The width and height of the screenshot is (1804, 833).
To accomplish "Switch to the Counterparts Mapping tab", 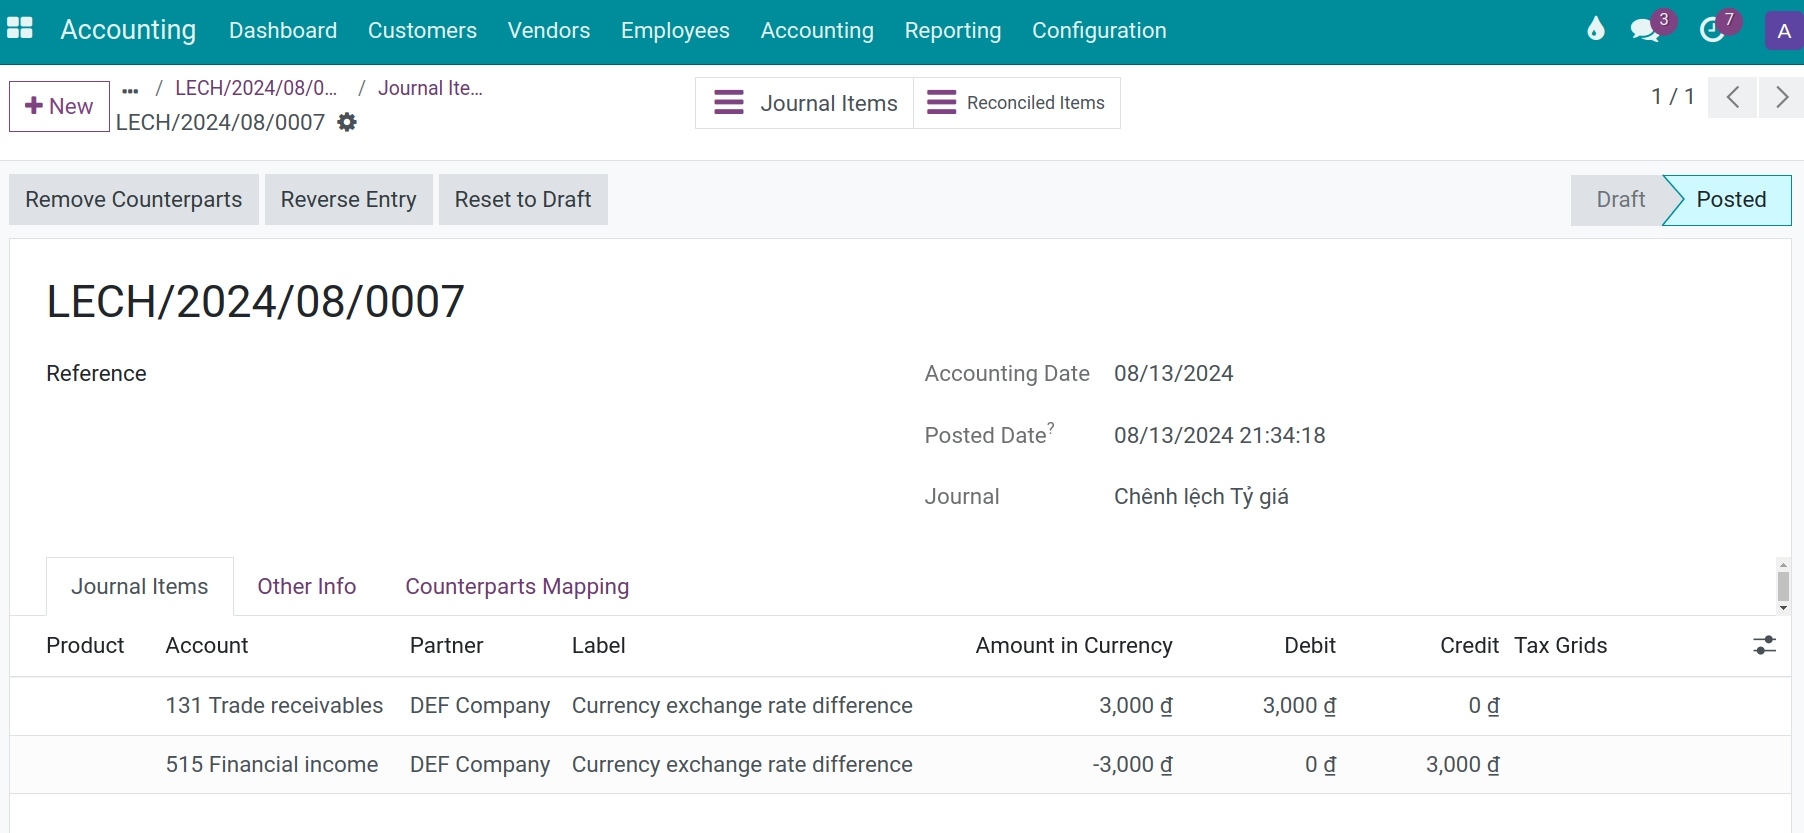I will pos(517,587).
